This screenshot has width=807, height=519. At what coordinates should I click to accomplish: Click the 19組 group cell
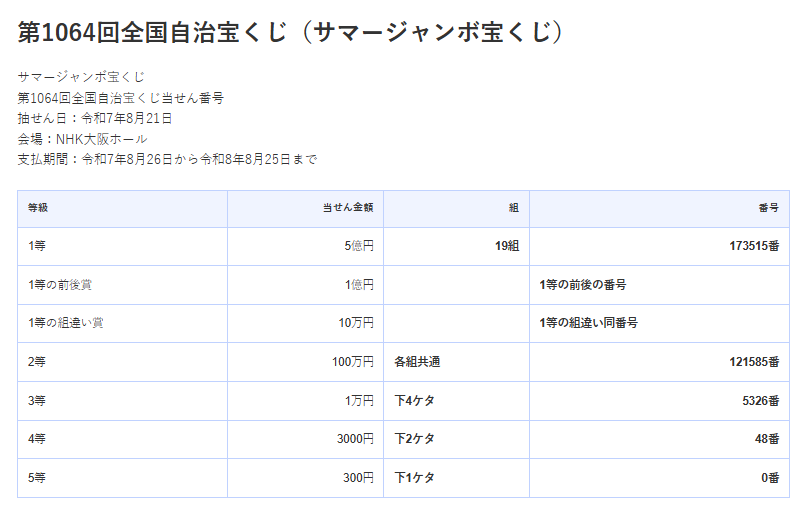507,246
